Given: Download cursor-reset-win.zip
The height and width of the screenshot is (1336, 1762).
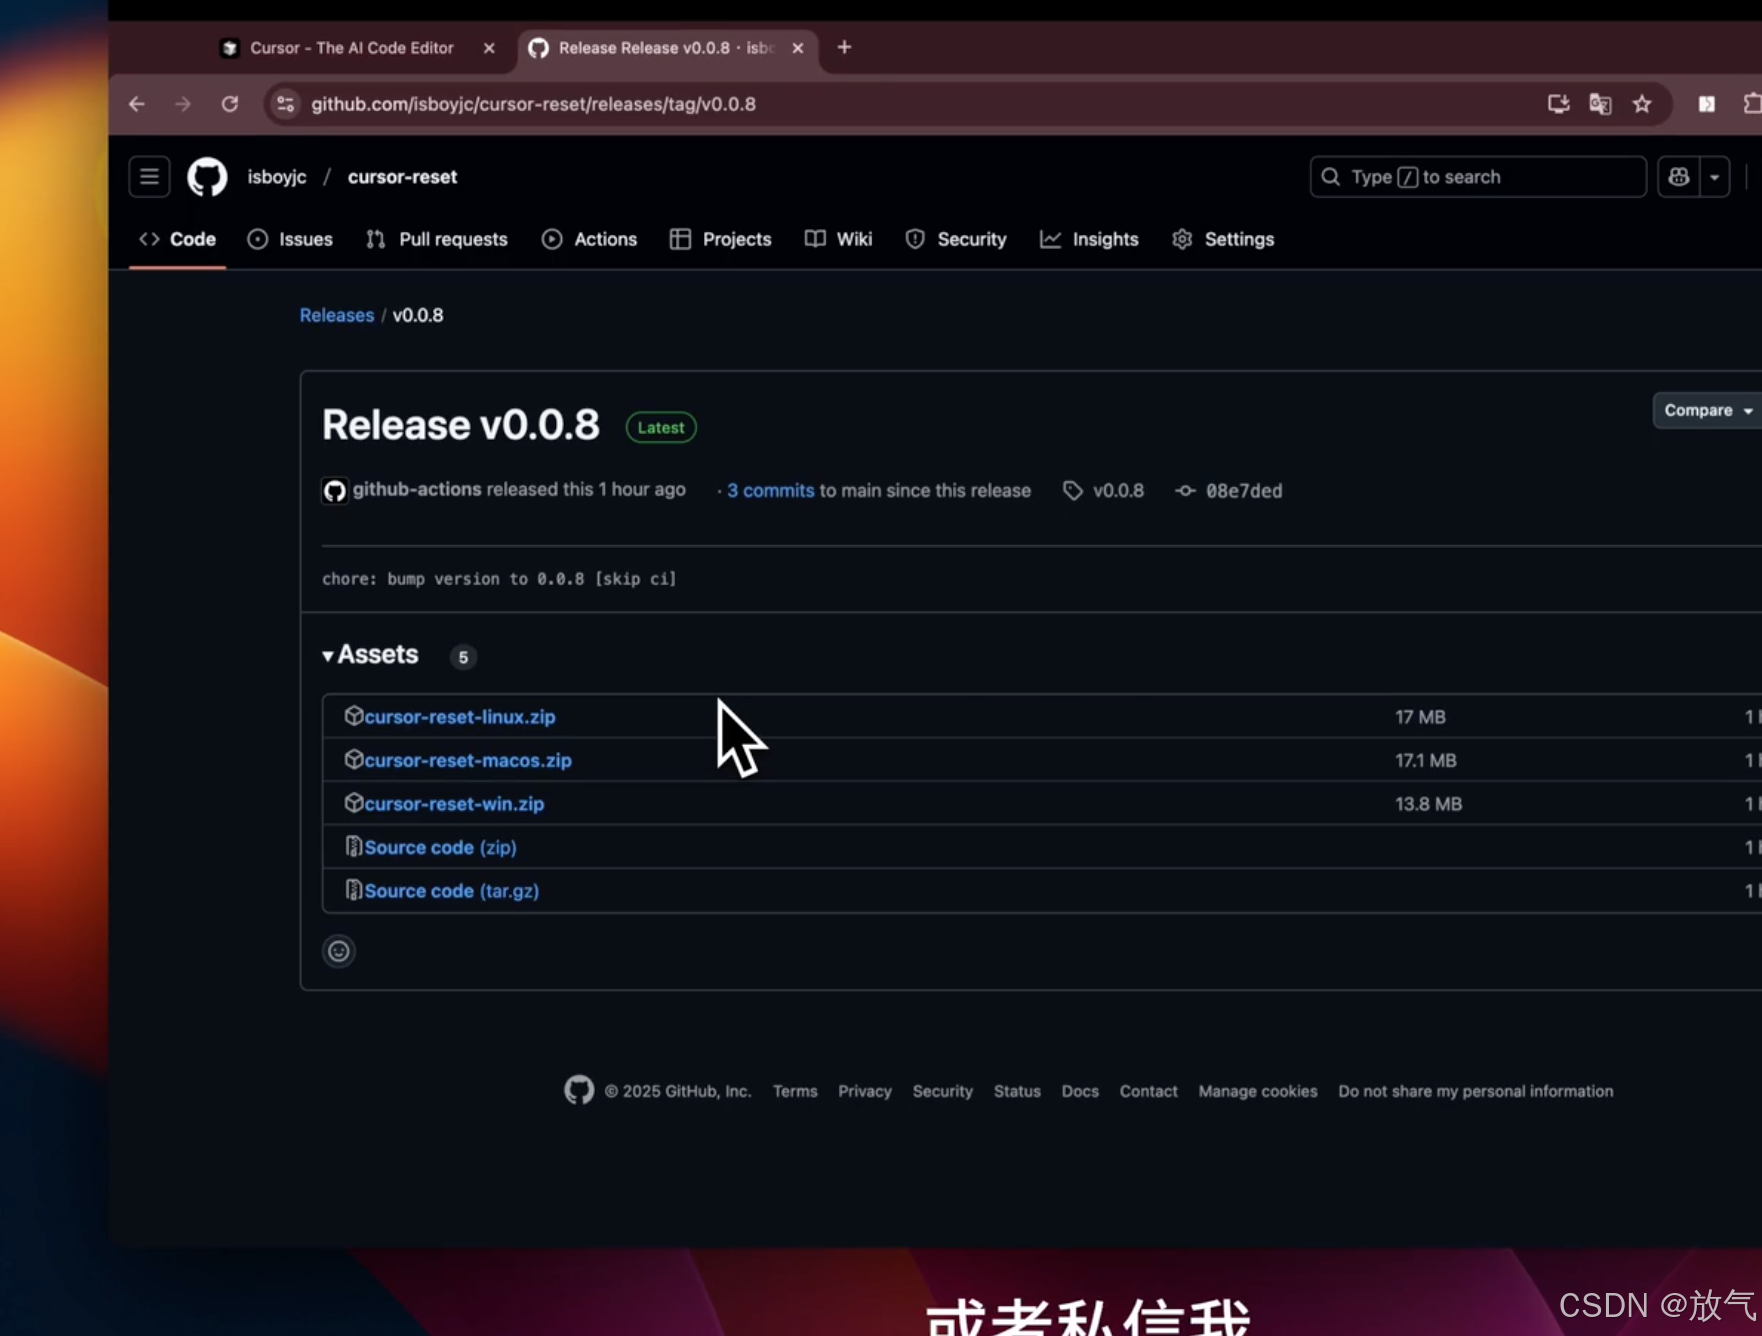Looking at the screenshot, I should (454, 803).
